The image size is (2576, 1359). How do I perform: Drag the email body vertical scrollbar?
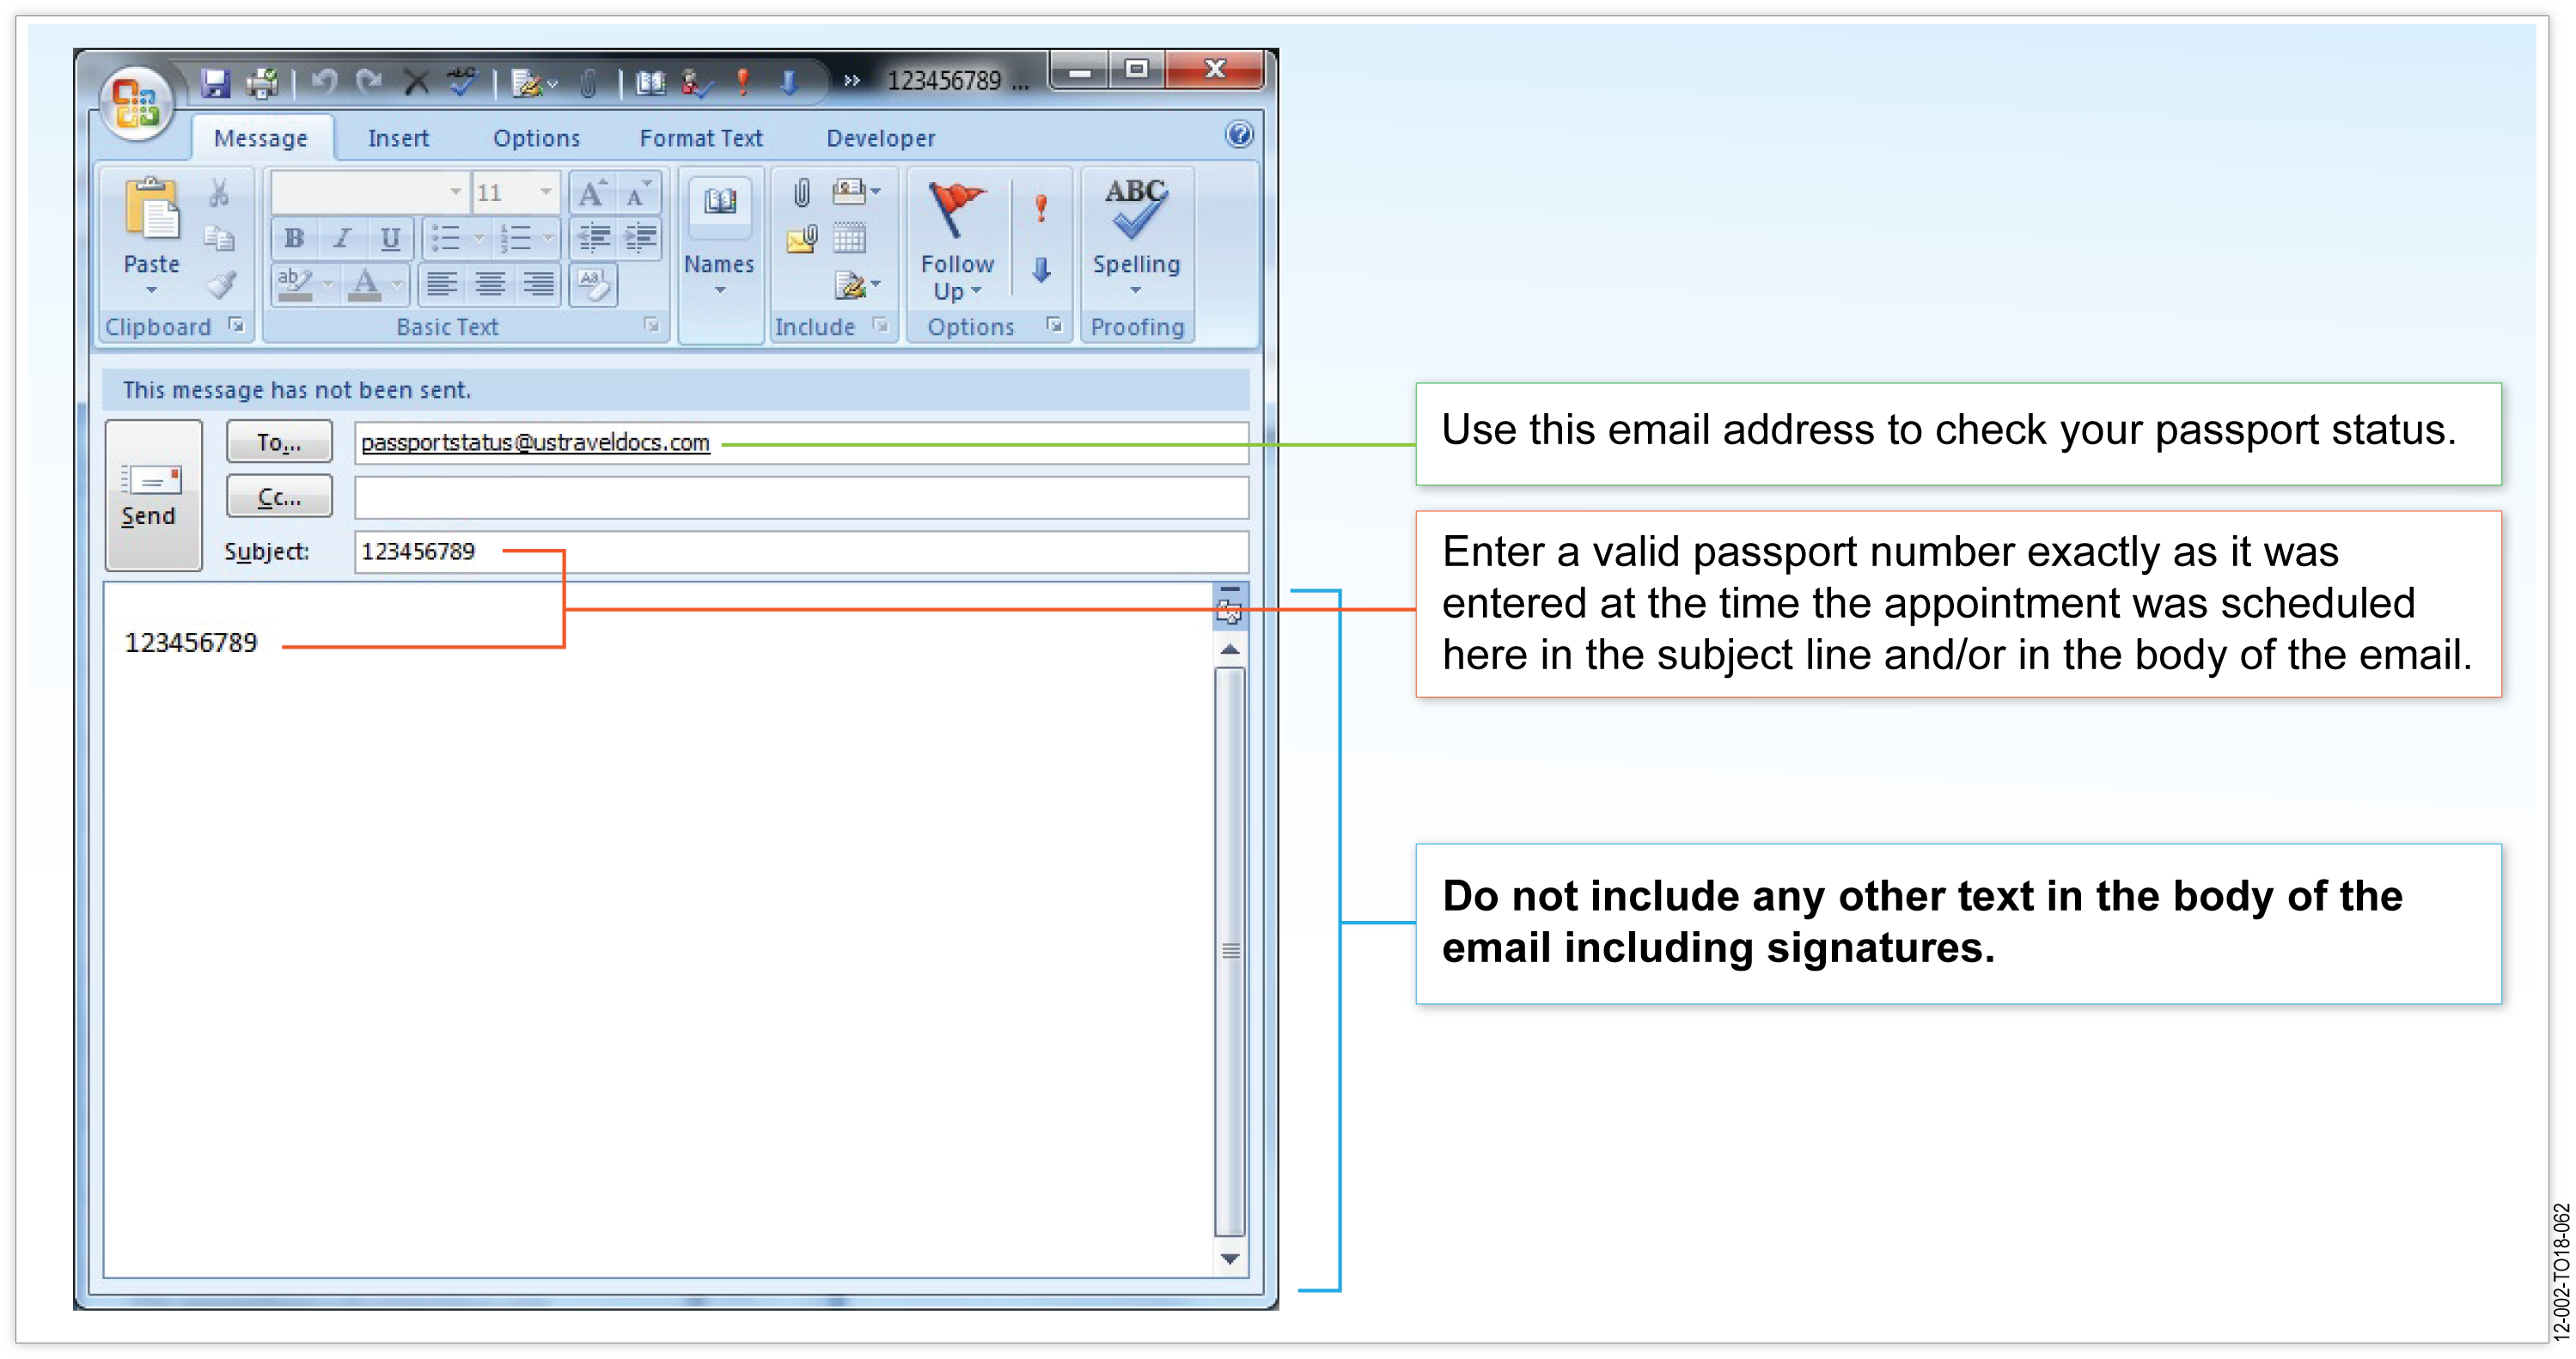click(x=1230, y=947)
